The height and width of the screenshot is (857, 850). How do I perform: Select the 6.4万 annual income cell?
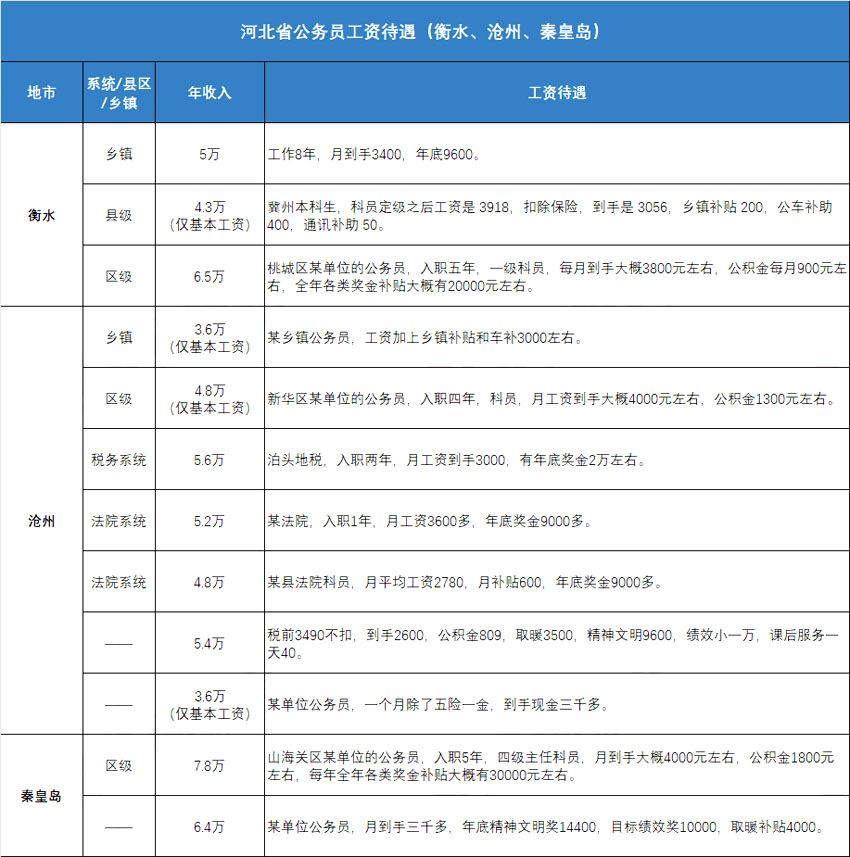[210, 827]
